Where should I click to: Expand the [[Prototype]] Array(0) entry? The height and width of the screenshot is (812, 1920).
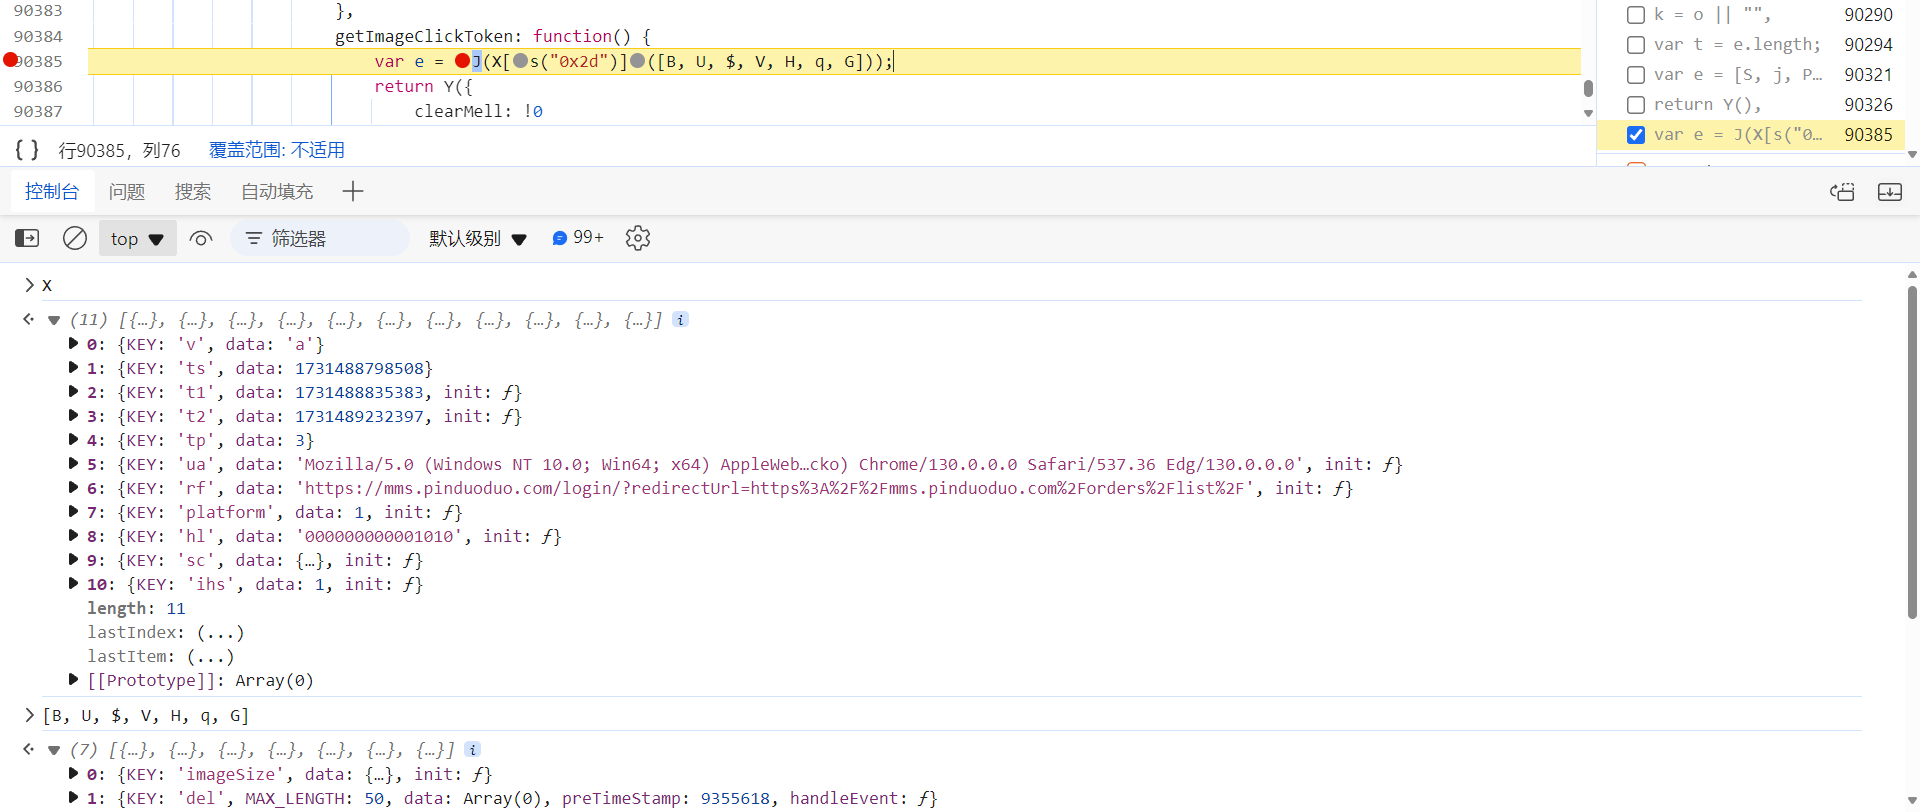click(74, 680)
